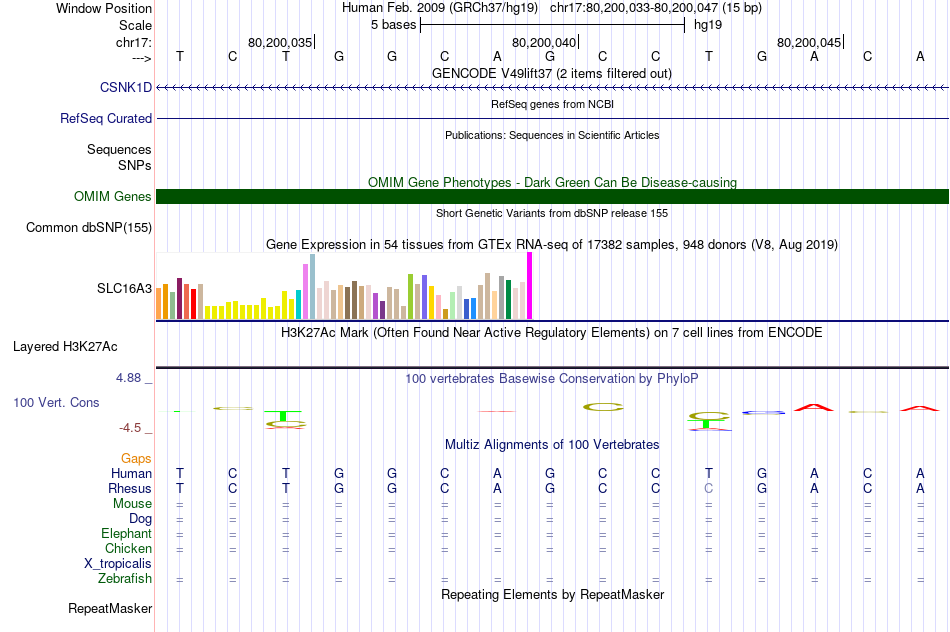
Task: Click the RefSeq genes from NCBI title
Action: 553,104
